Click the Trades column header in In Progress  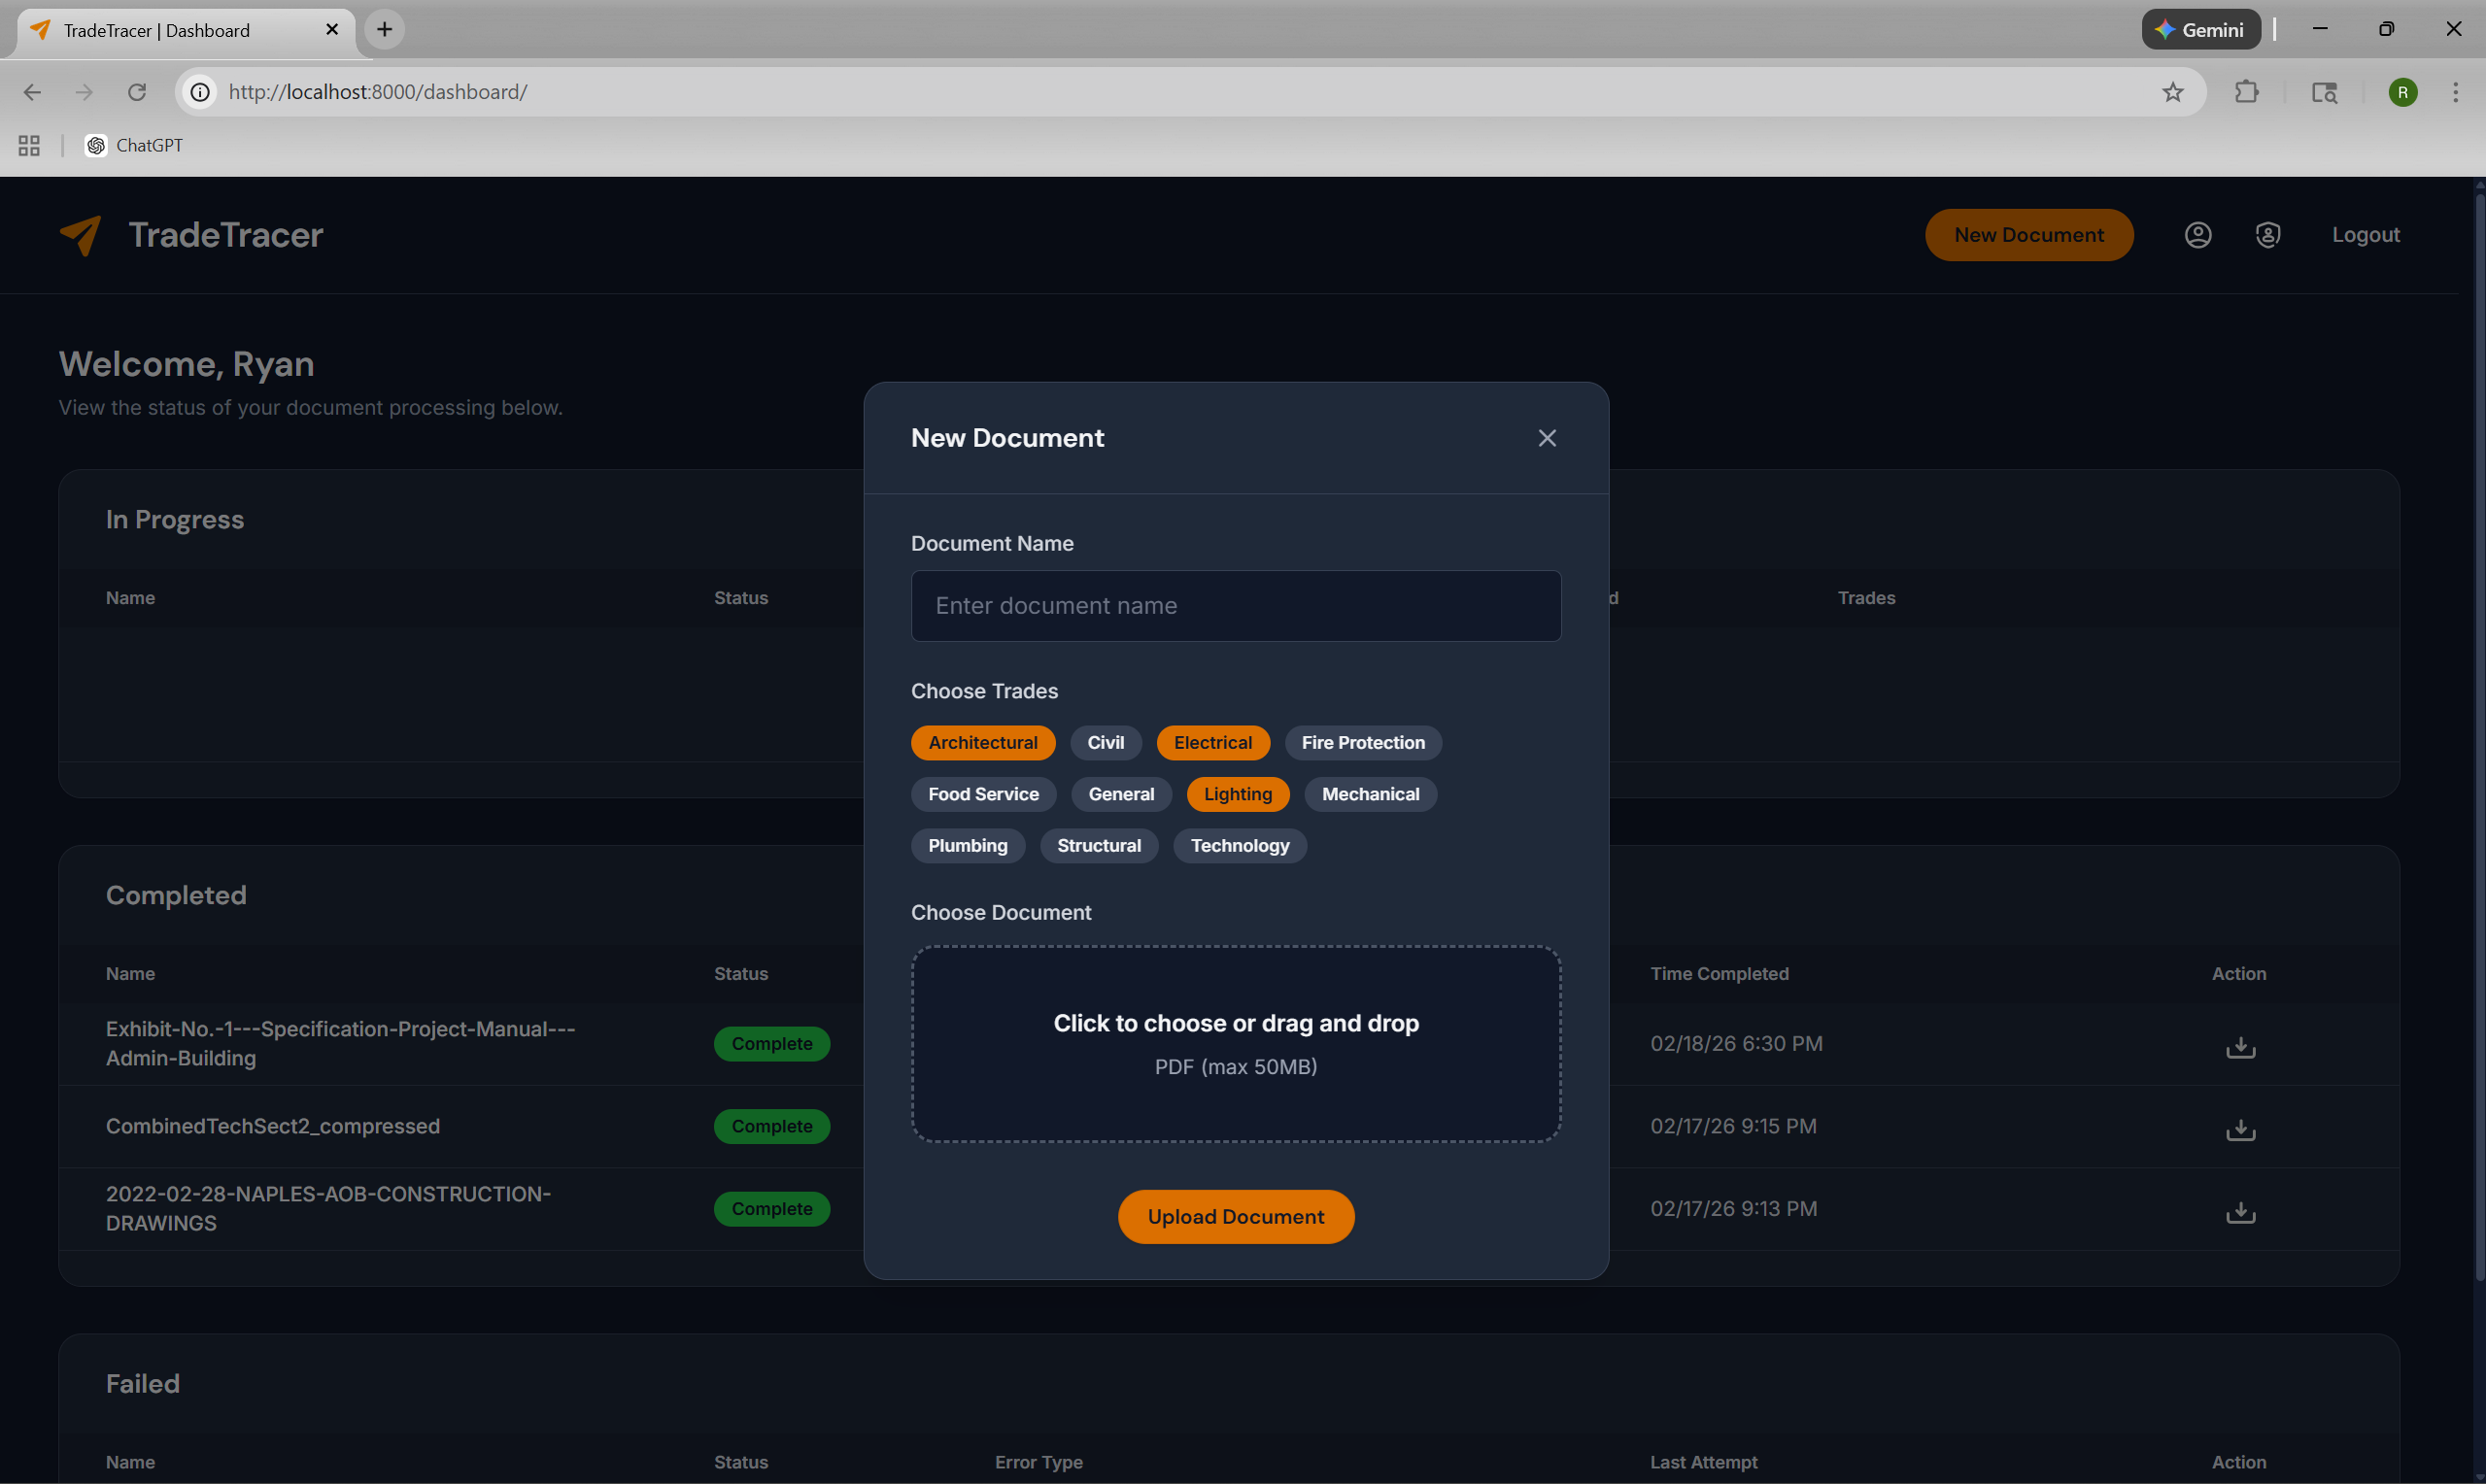tap(1866, 598)
